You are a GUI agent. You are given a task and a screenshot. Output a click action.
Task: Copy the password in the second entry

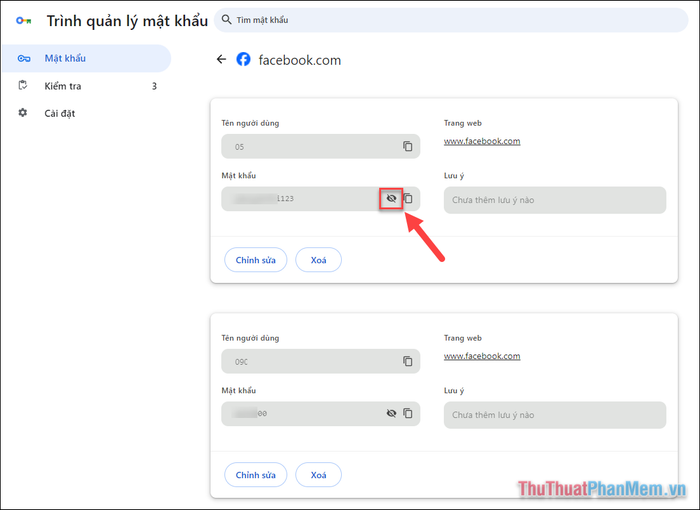[x=407, y=413]
